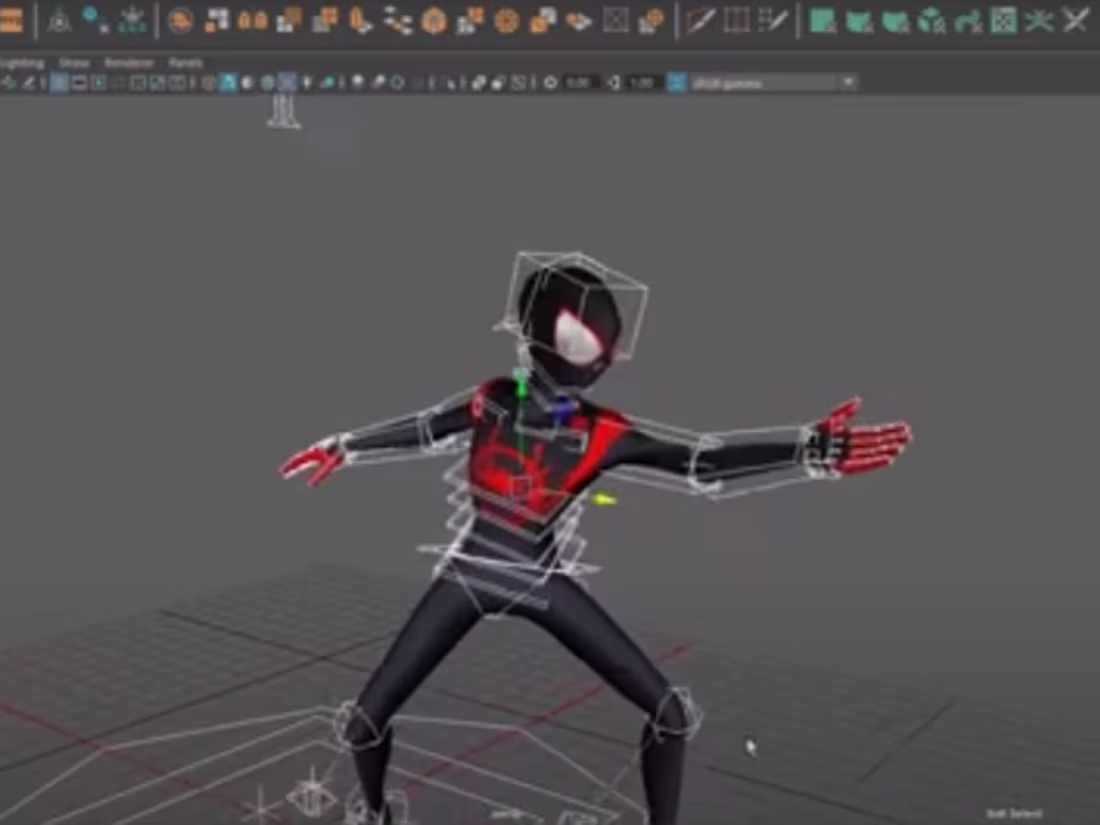
Task: Click the blue Z-axis manipulator handle
Action: (563, 409)
